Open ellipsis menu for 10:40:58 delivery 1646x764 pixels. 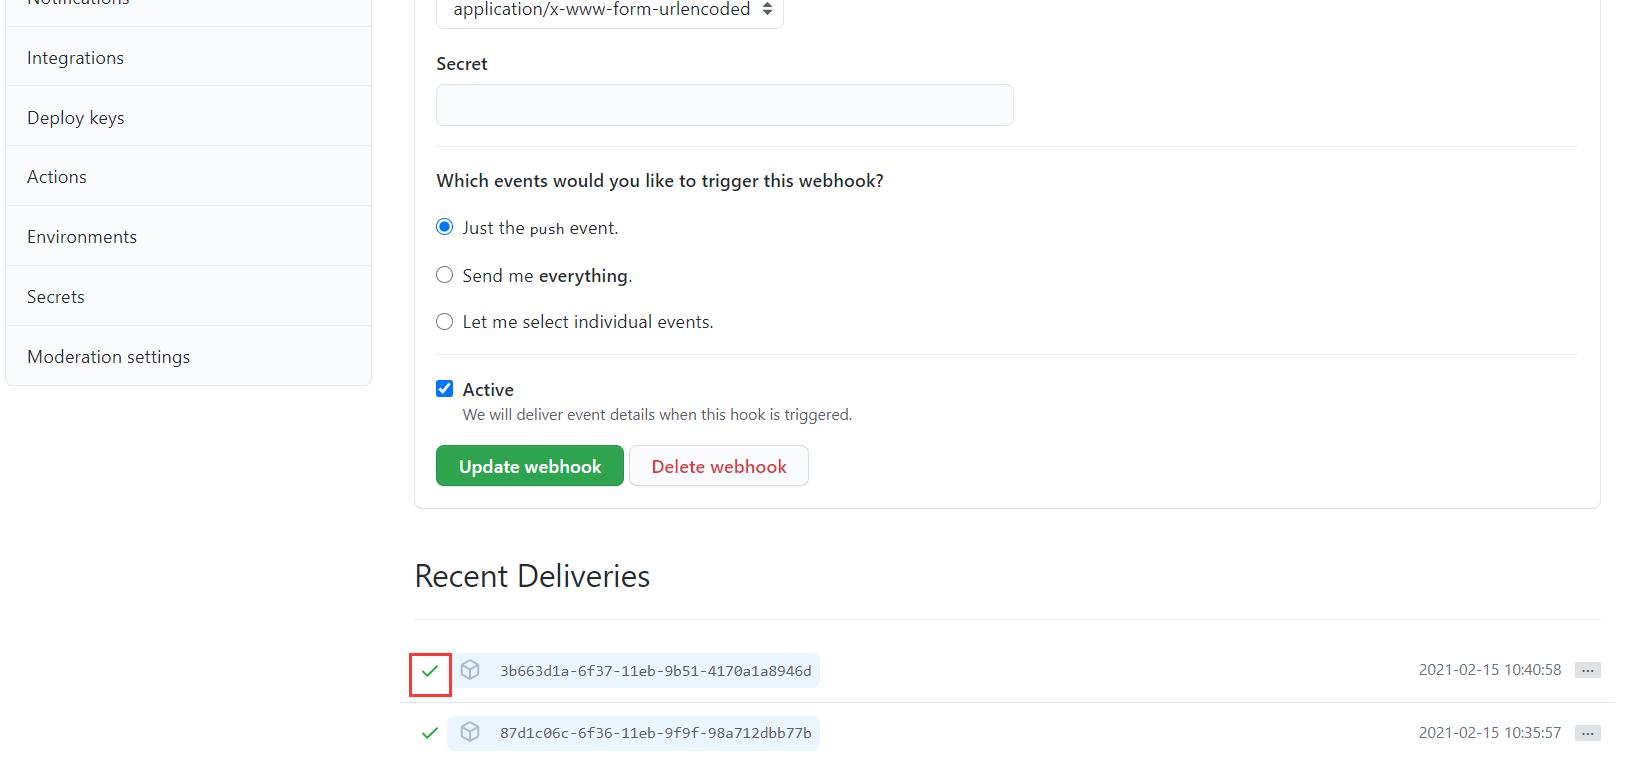[x=1587, y=670]
